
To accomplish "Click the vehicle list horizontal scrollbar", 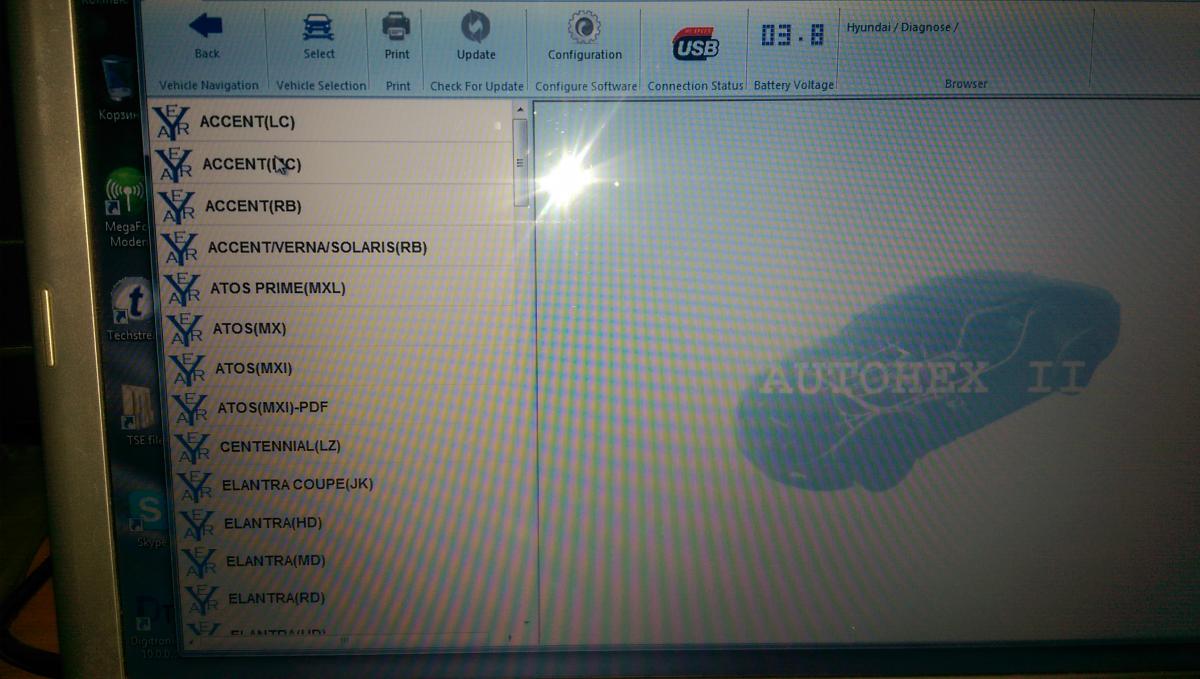I will point(348,641).
